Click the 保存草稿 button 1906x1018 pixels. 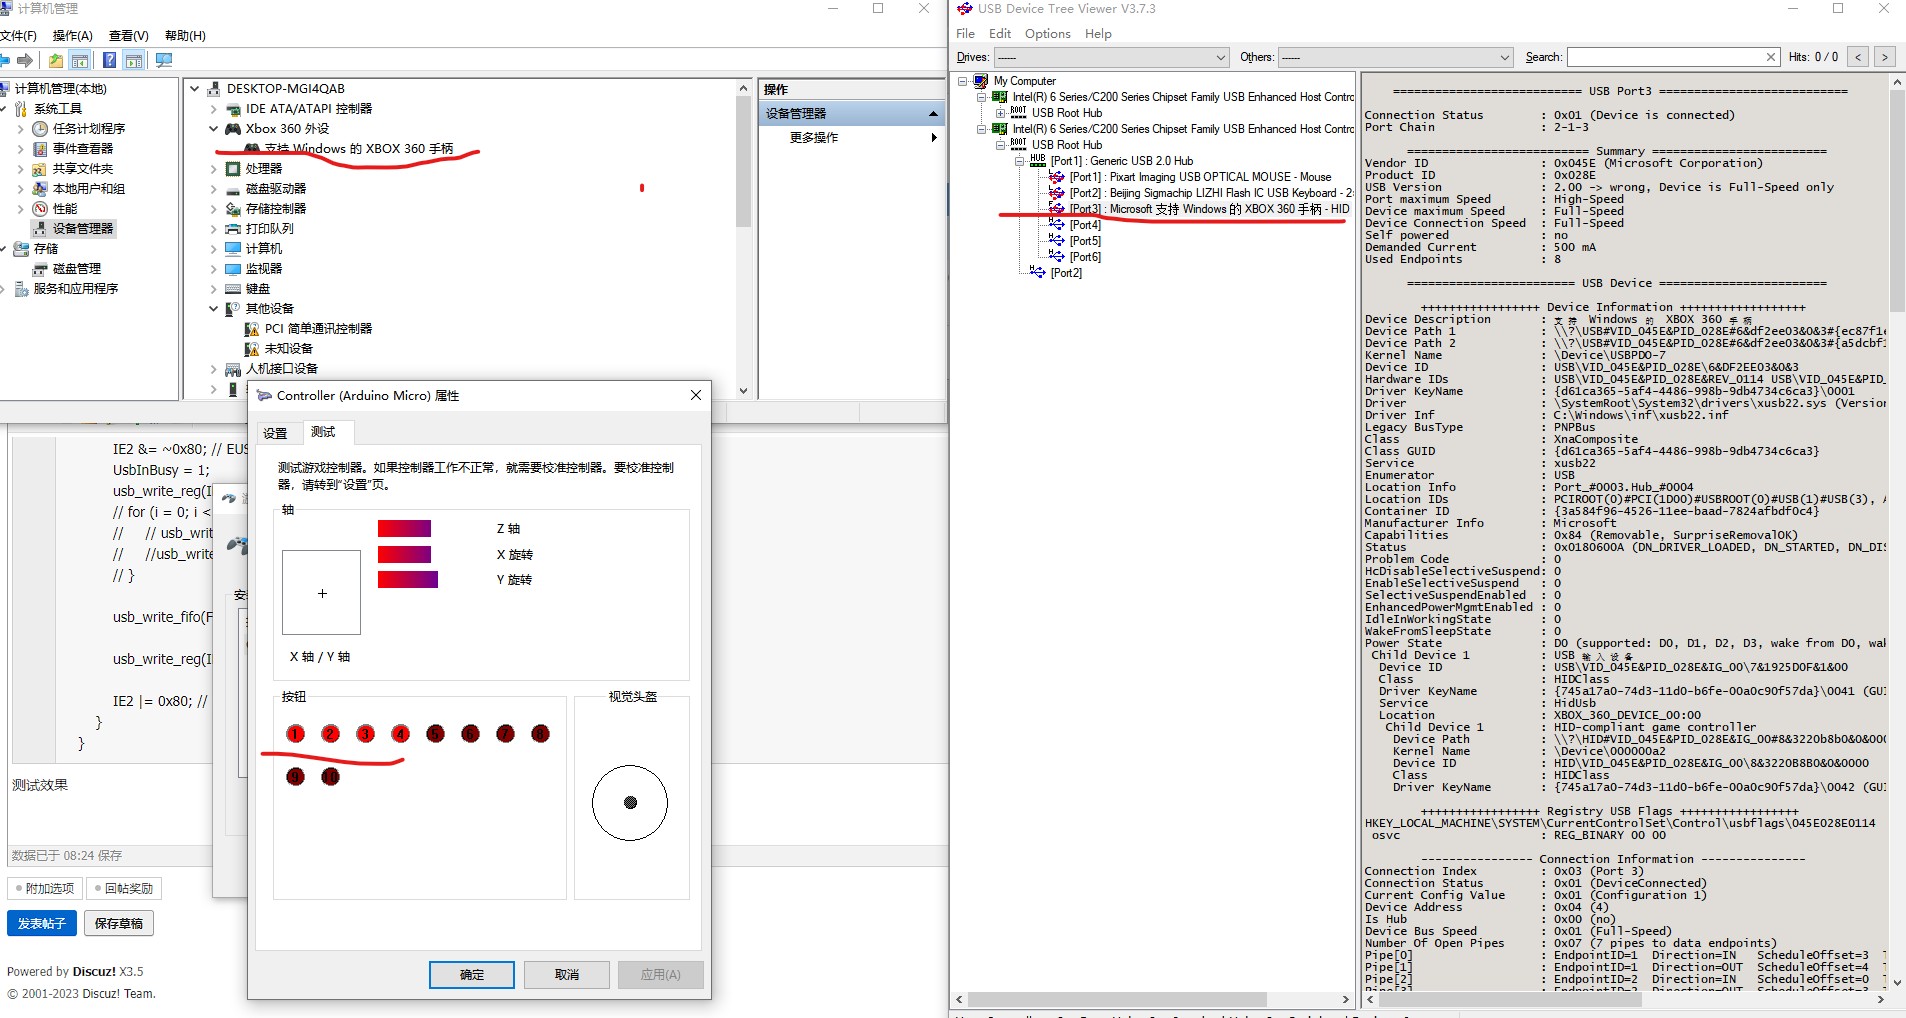119,924
